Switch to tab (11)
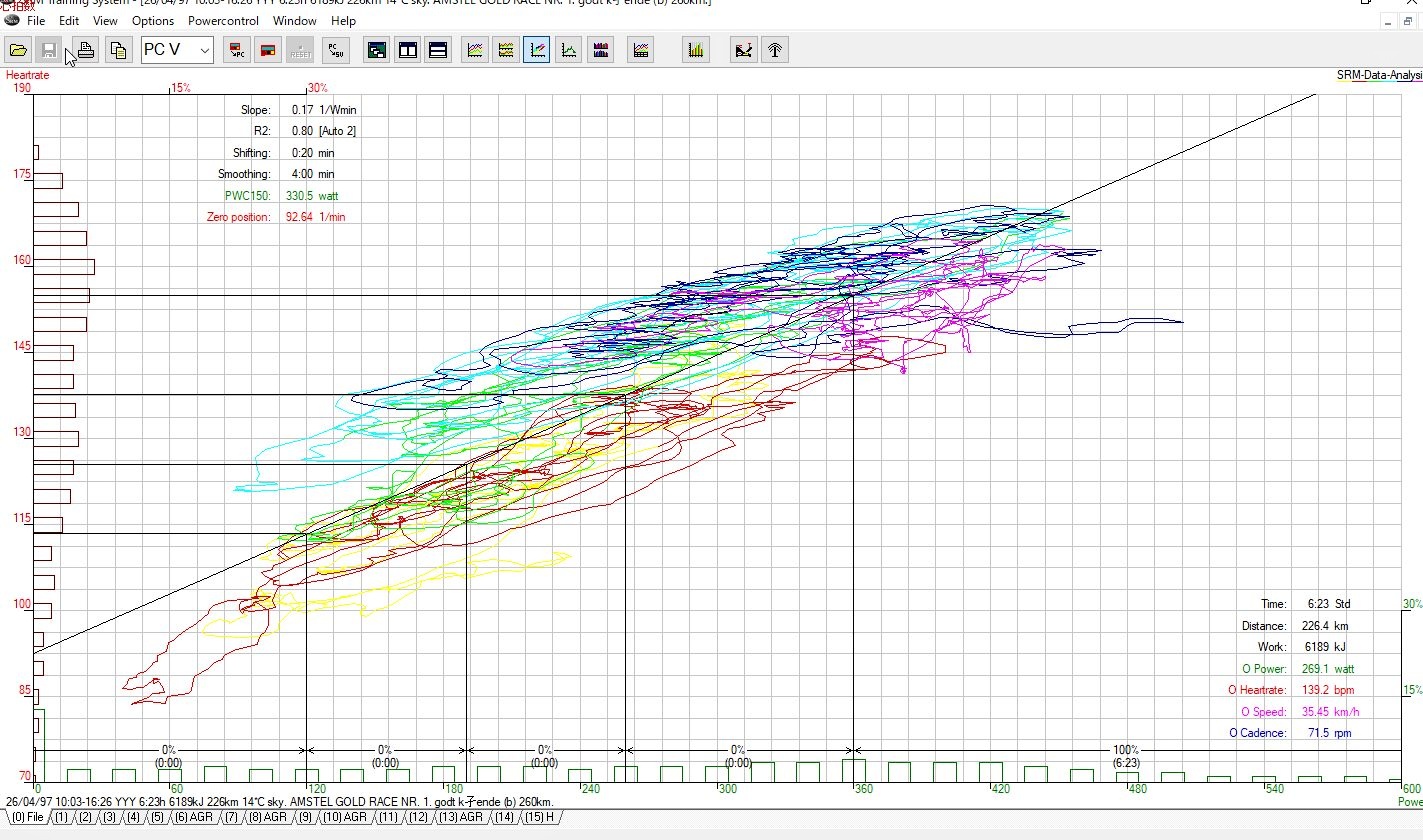 coord(388,817)
